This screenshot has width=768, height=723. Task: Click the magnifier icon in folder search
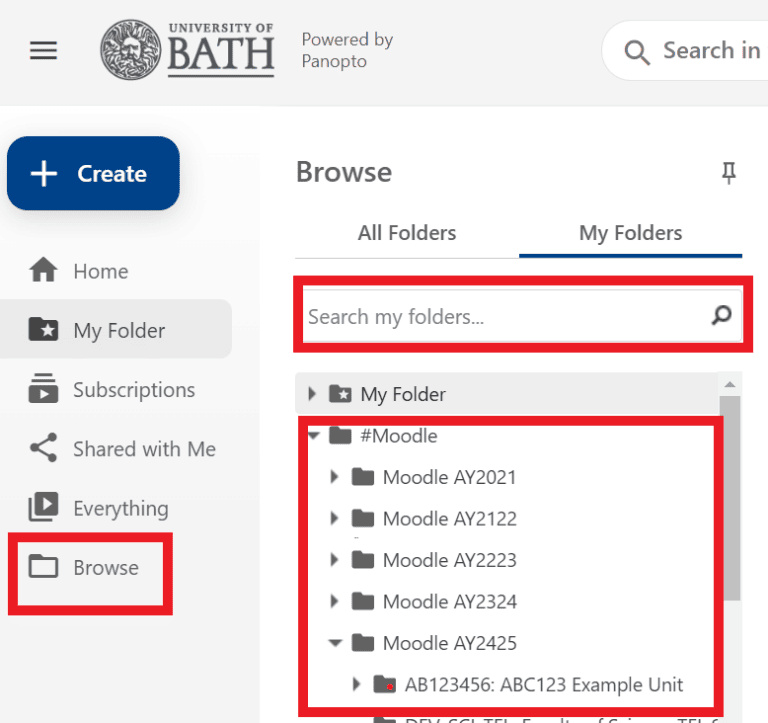click(720, 316)
